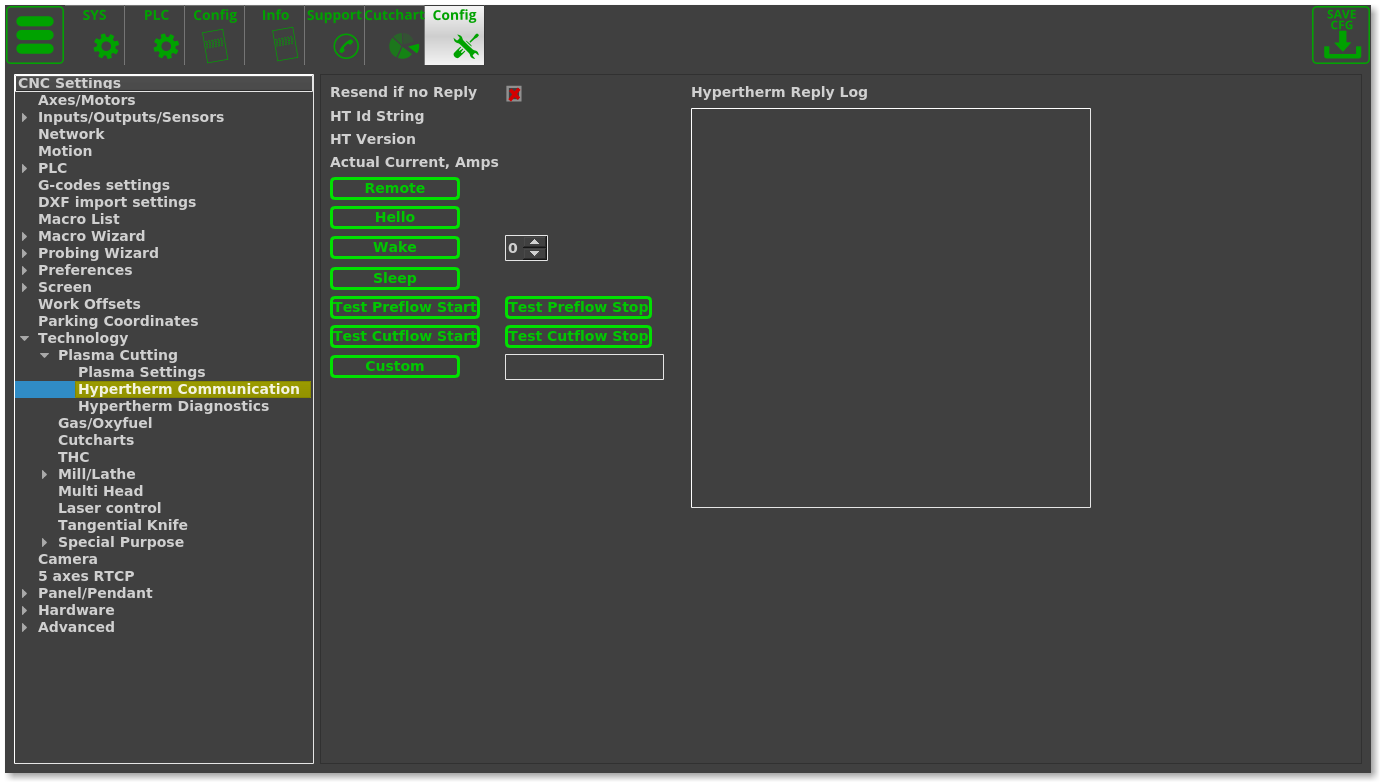This screenshot has width=1380, height=782.
Task: Select the Config wrench-and-screwdriver icon
Action: [x=465, y=46]
